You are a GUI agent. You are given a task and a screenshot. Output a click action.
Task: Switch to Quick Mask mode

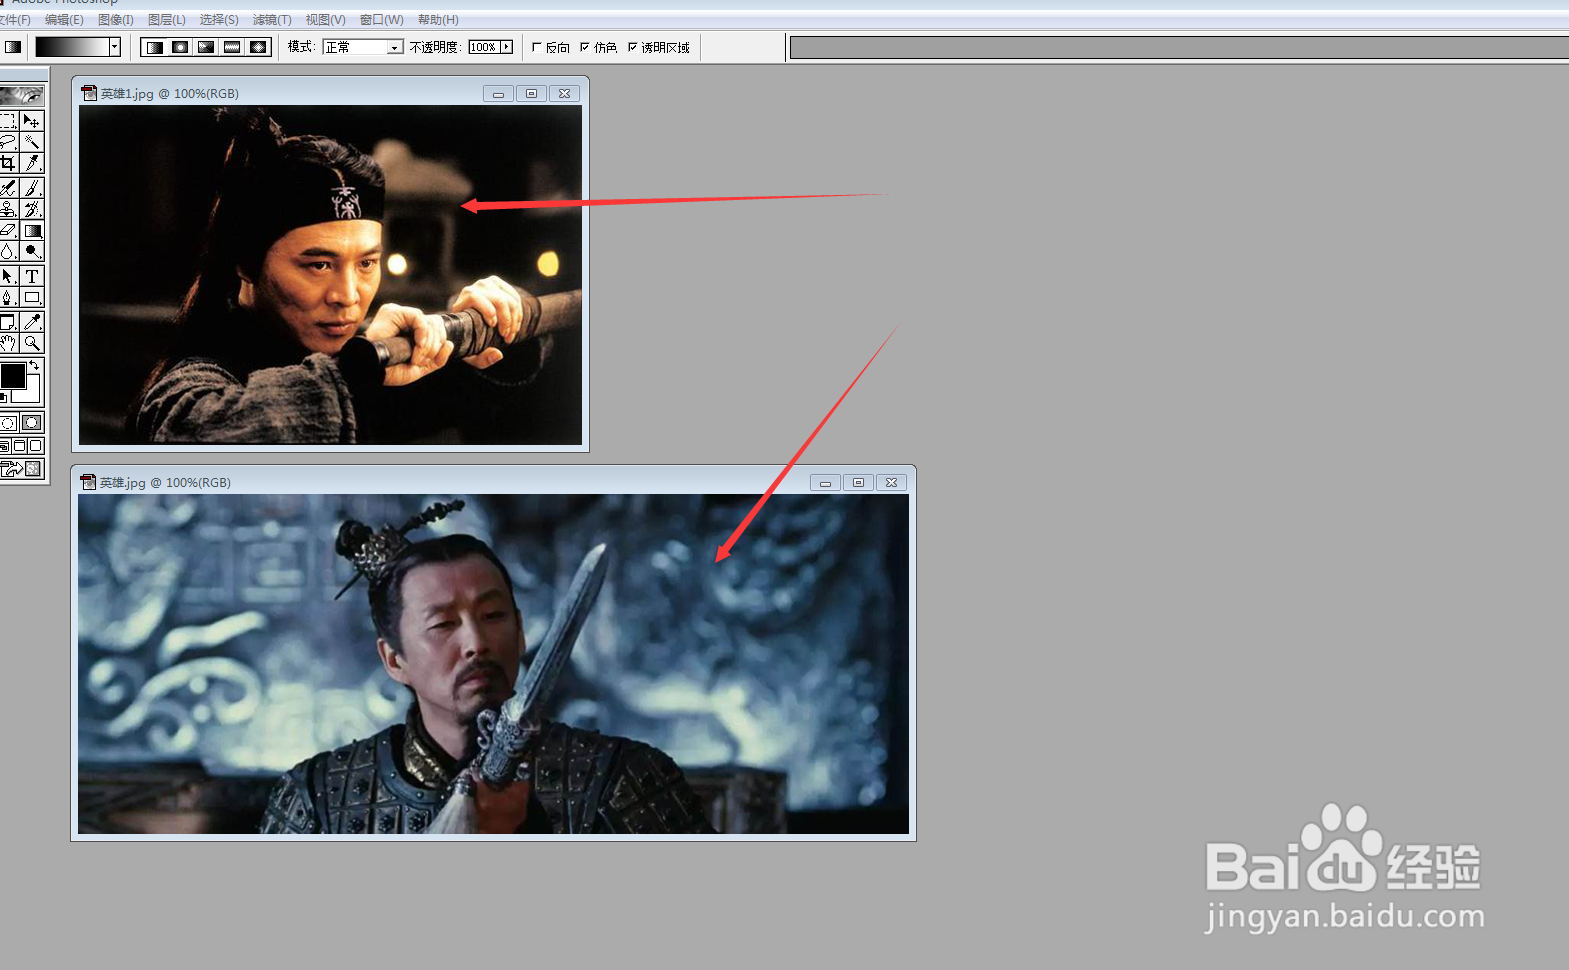32,423
